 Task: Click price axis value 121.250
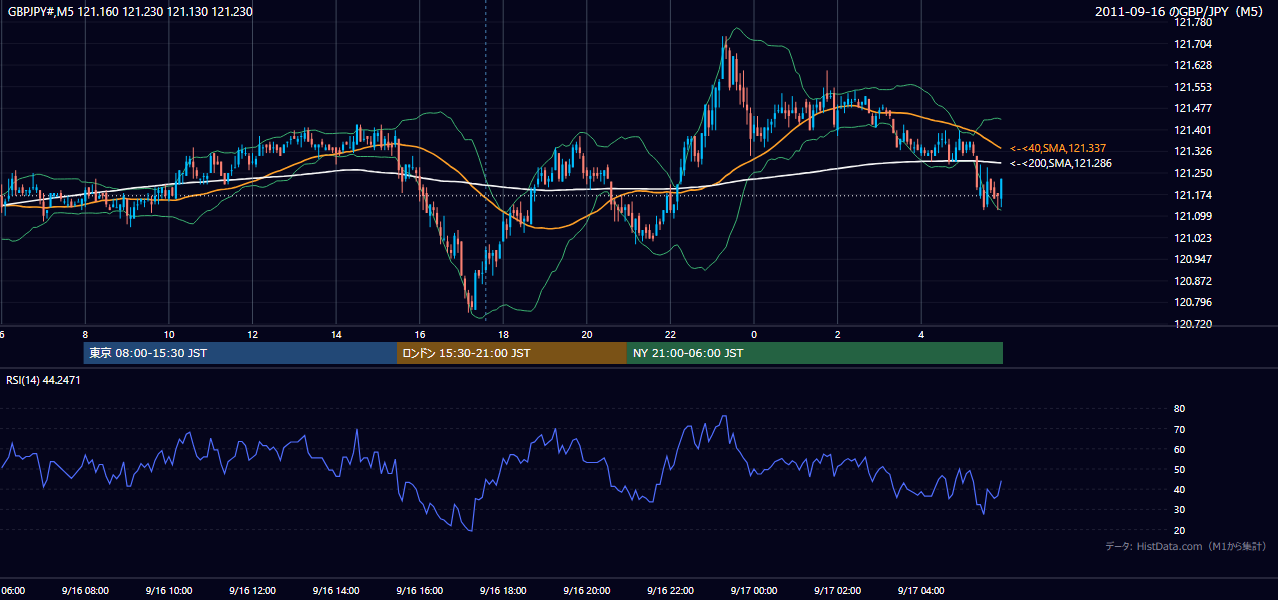point(1191,173)
